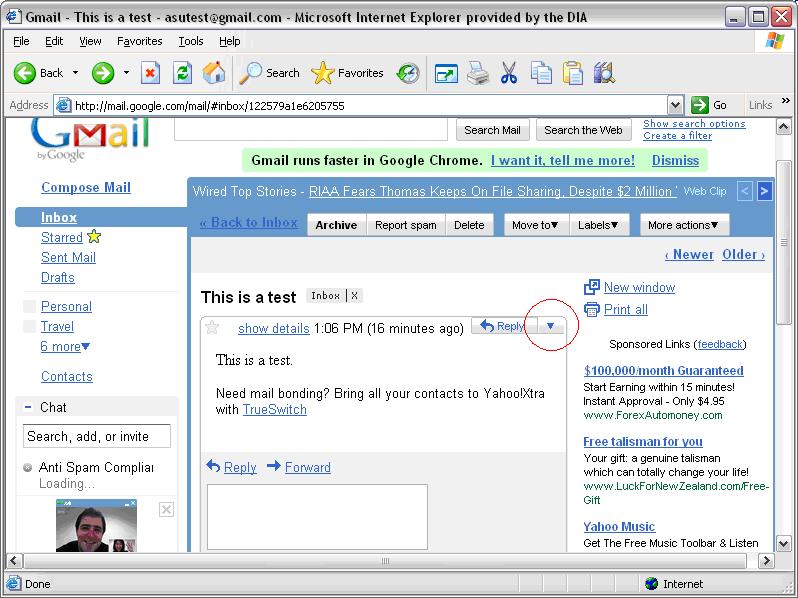Click next web clip arrow
Image resolution: width=798 pixels, height=598 pixels.
pos(764,191)
